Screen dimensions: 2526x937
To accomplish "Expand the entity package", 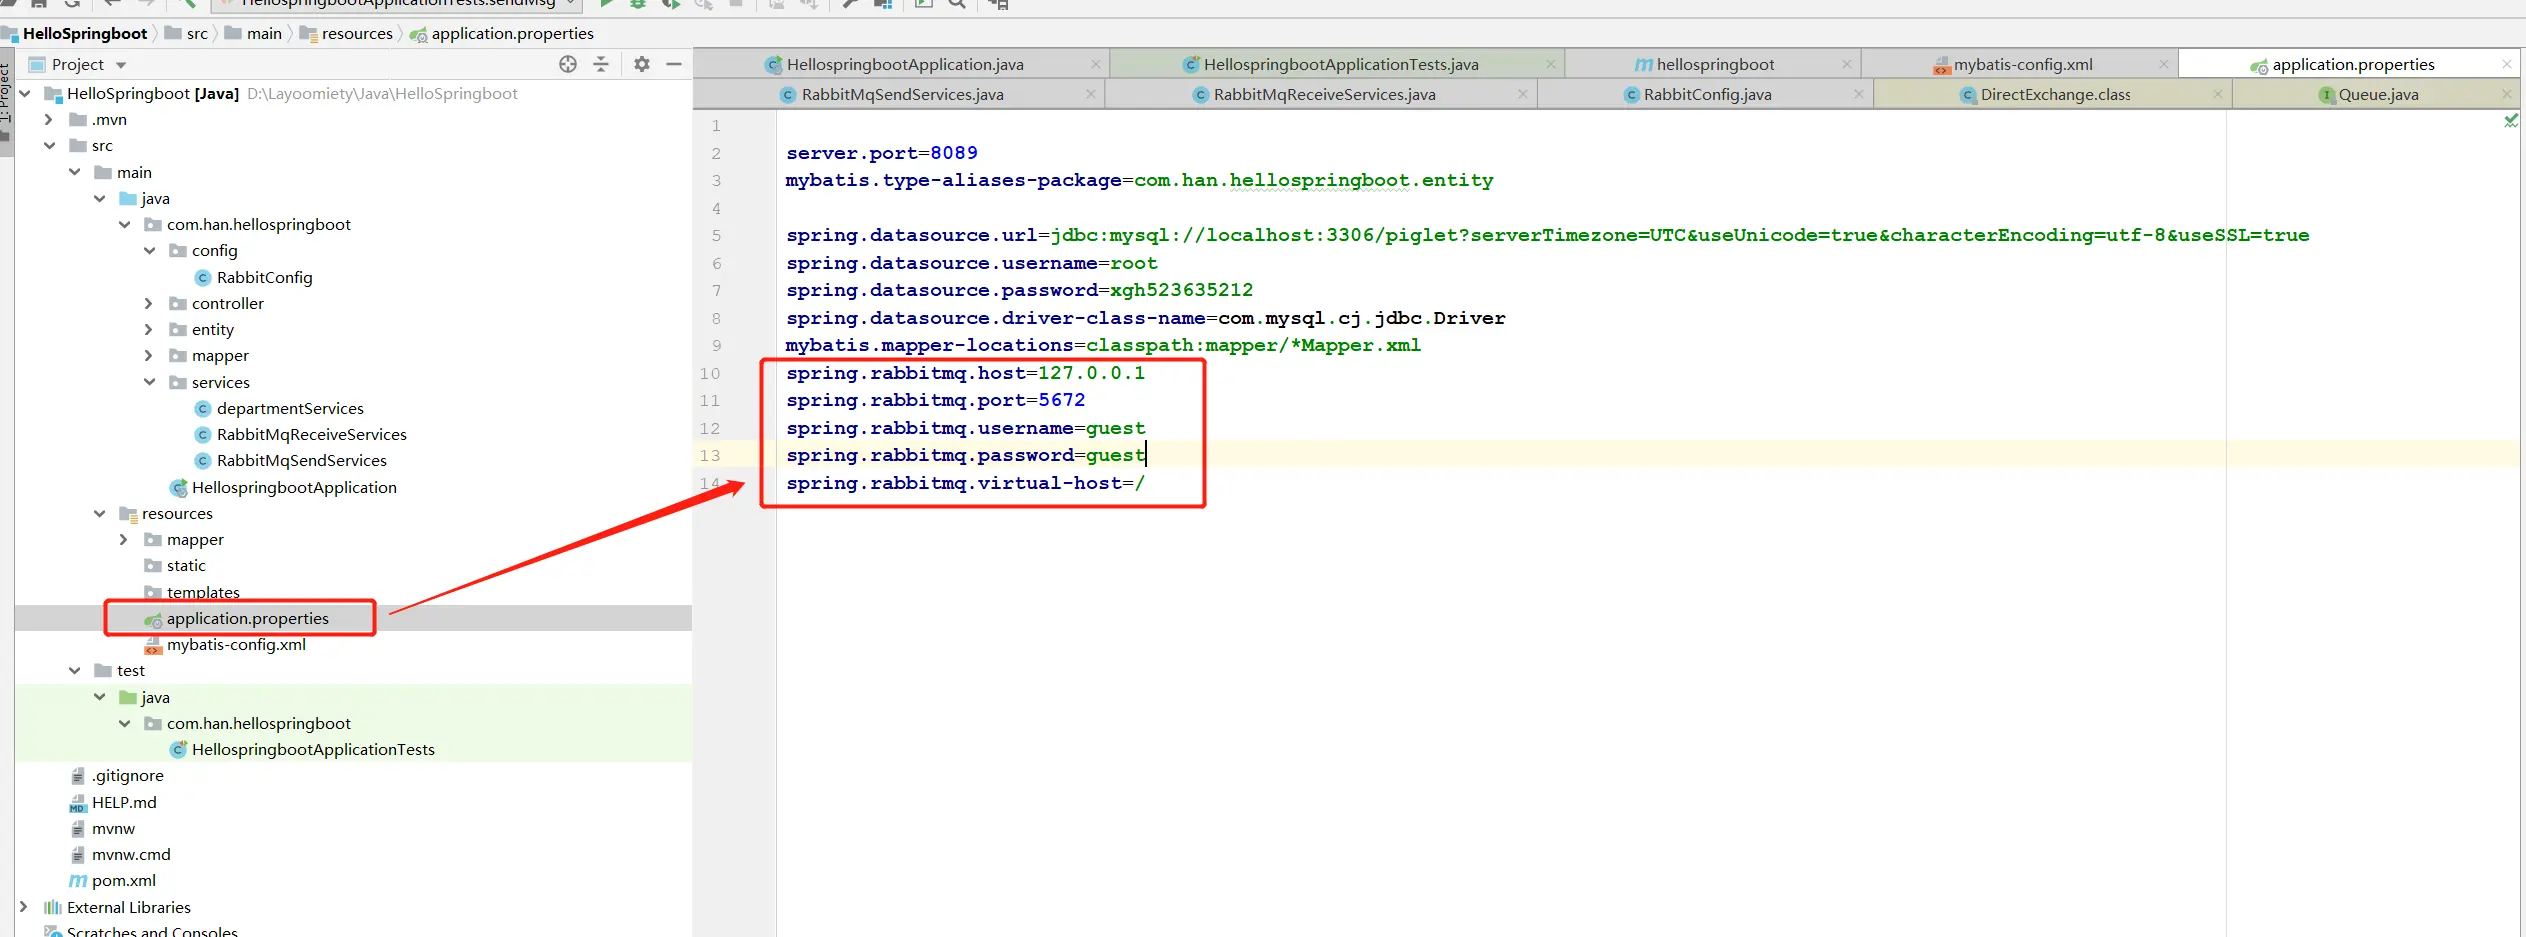I will coord(148,329).
